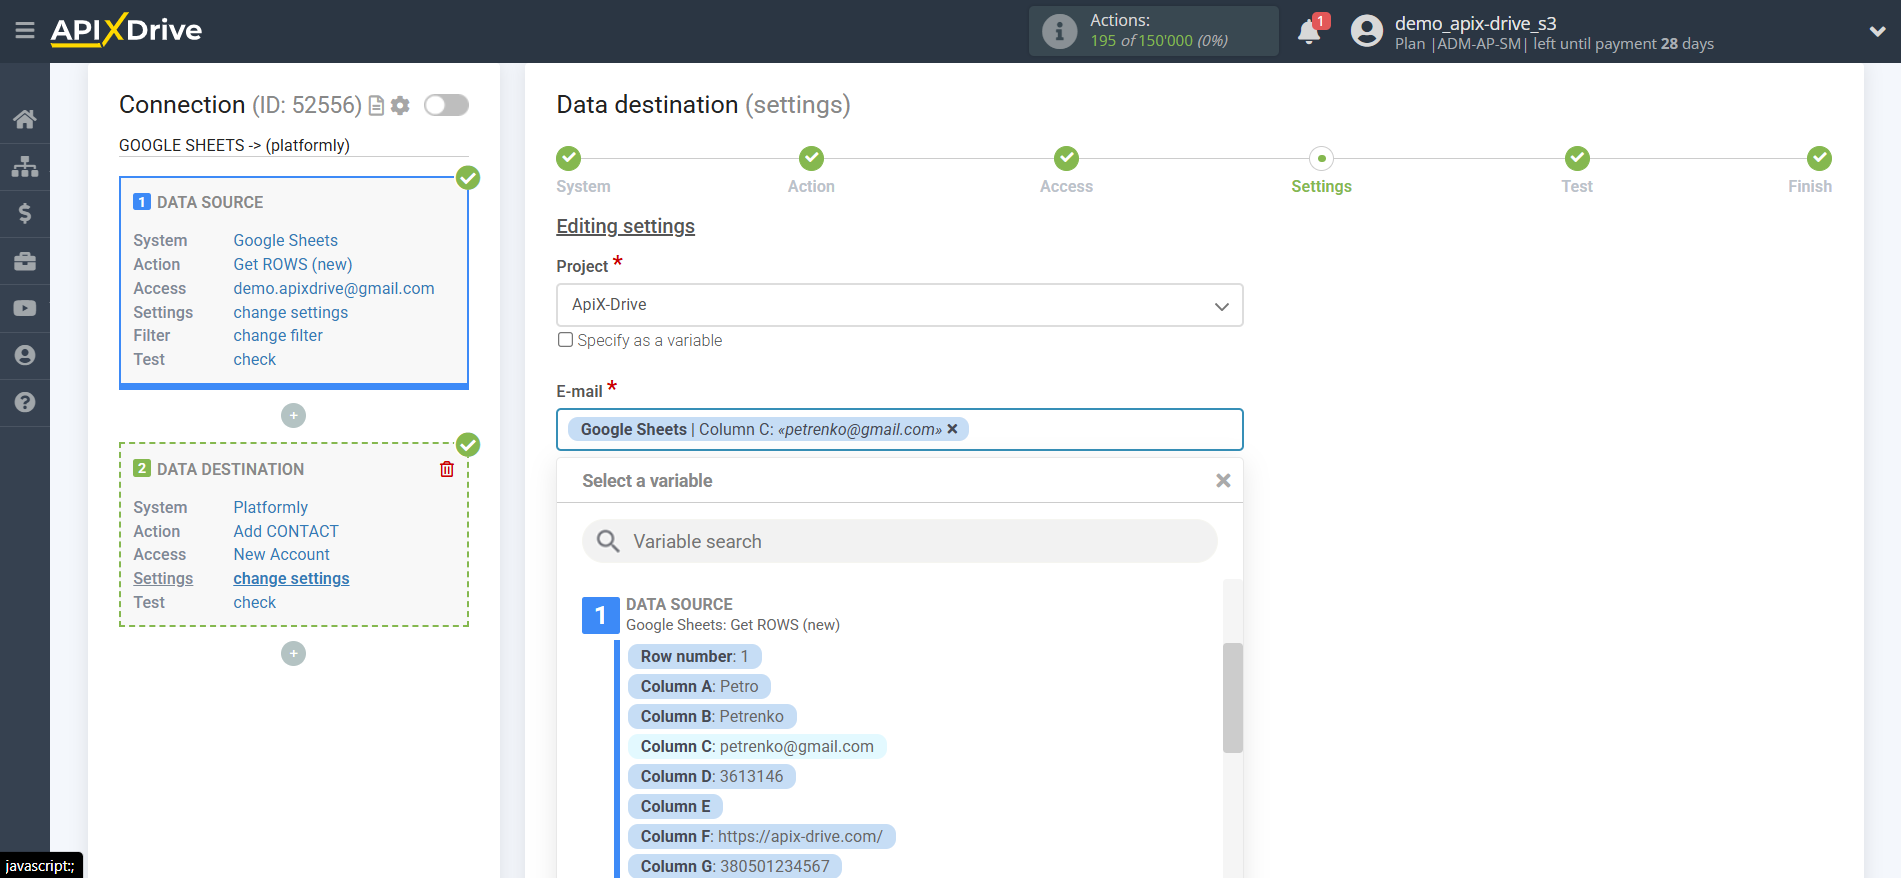Select variable Column F: https://apix-drive.com/
The height and width of the screenshot is (878, 1901).
(762, 836)
